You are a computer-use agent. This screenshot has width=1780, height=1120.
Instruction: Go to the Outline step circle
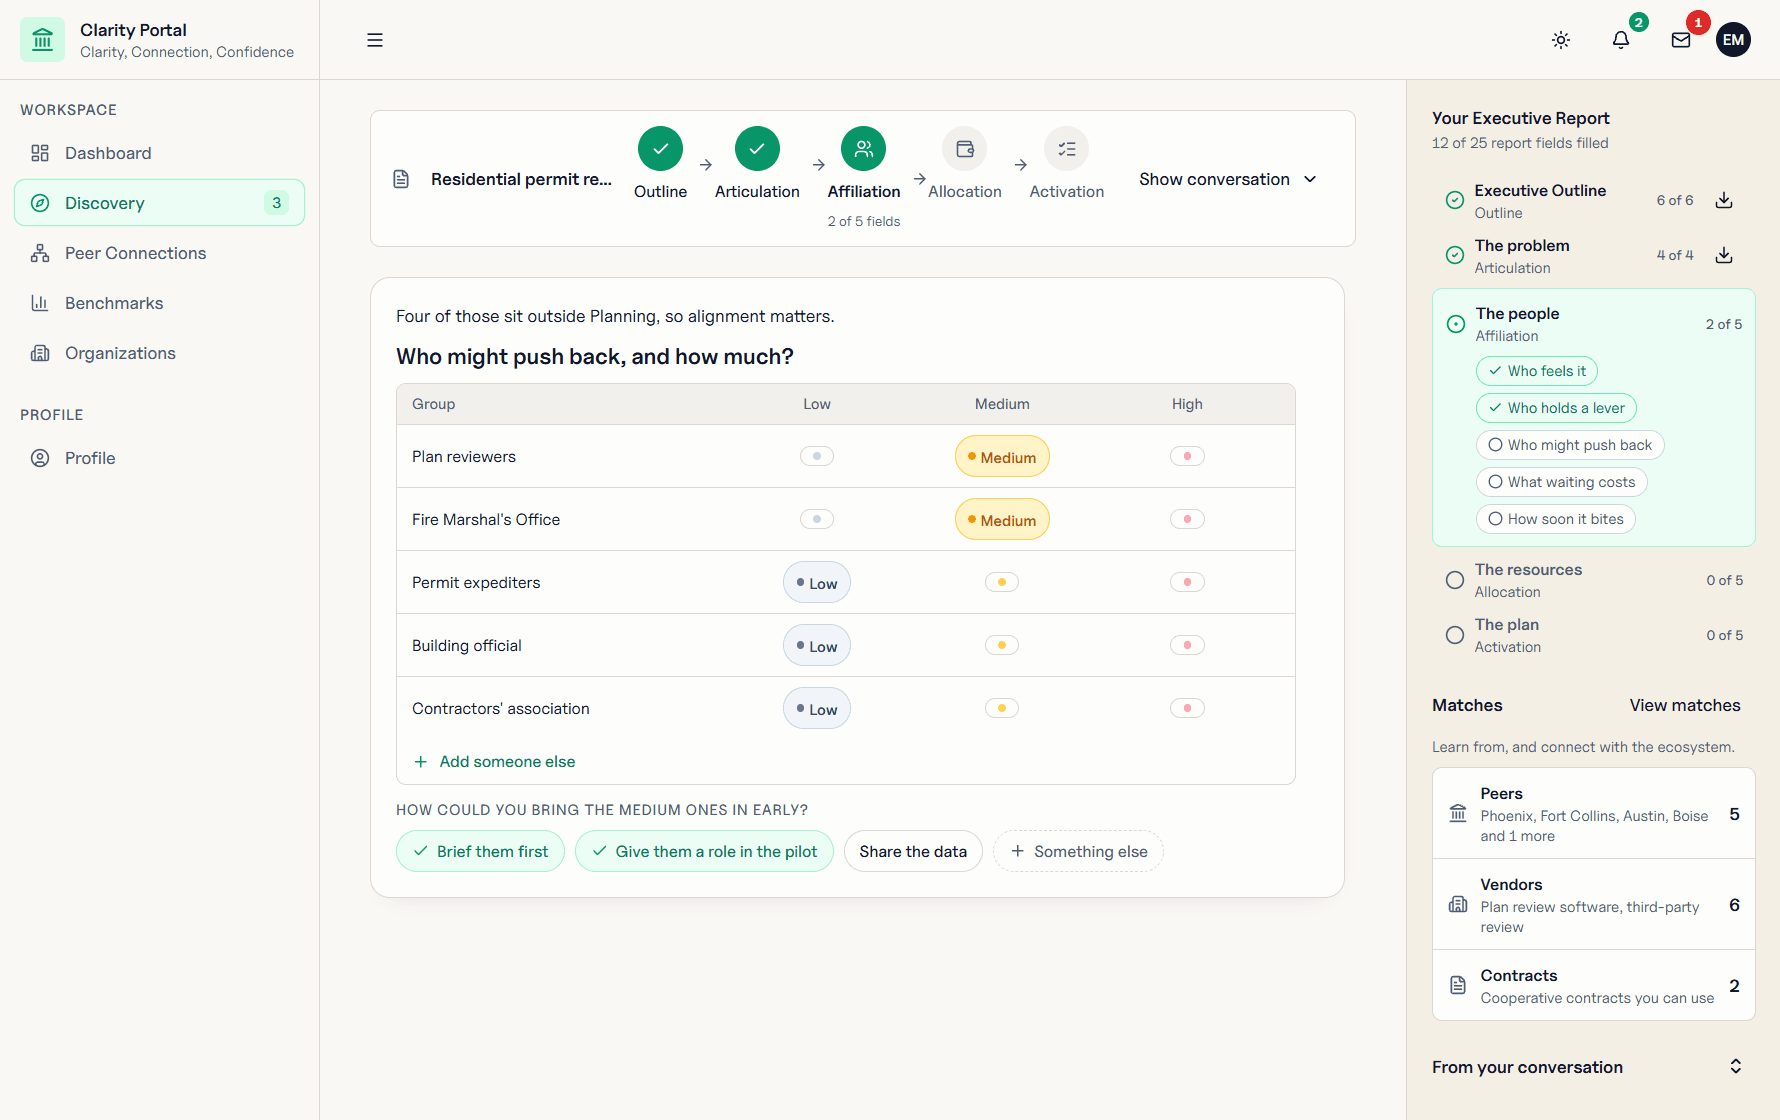660,149
